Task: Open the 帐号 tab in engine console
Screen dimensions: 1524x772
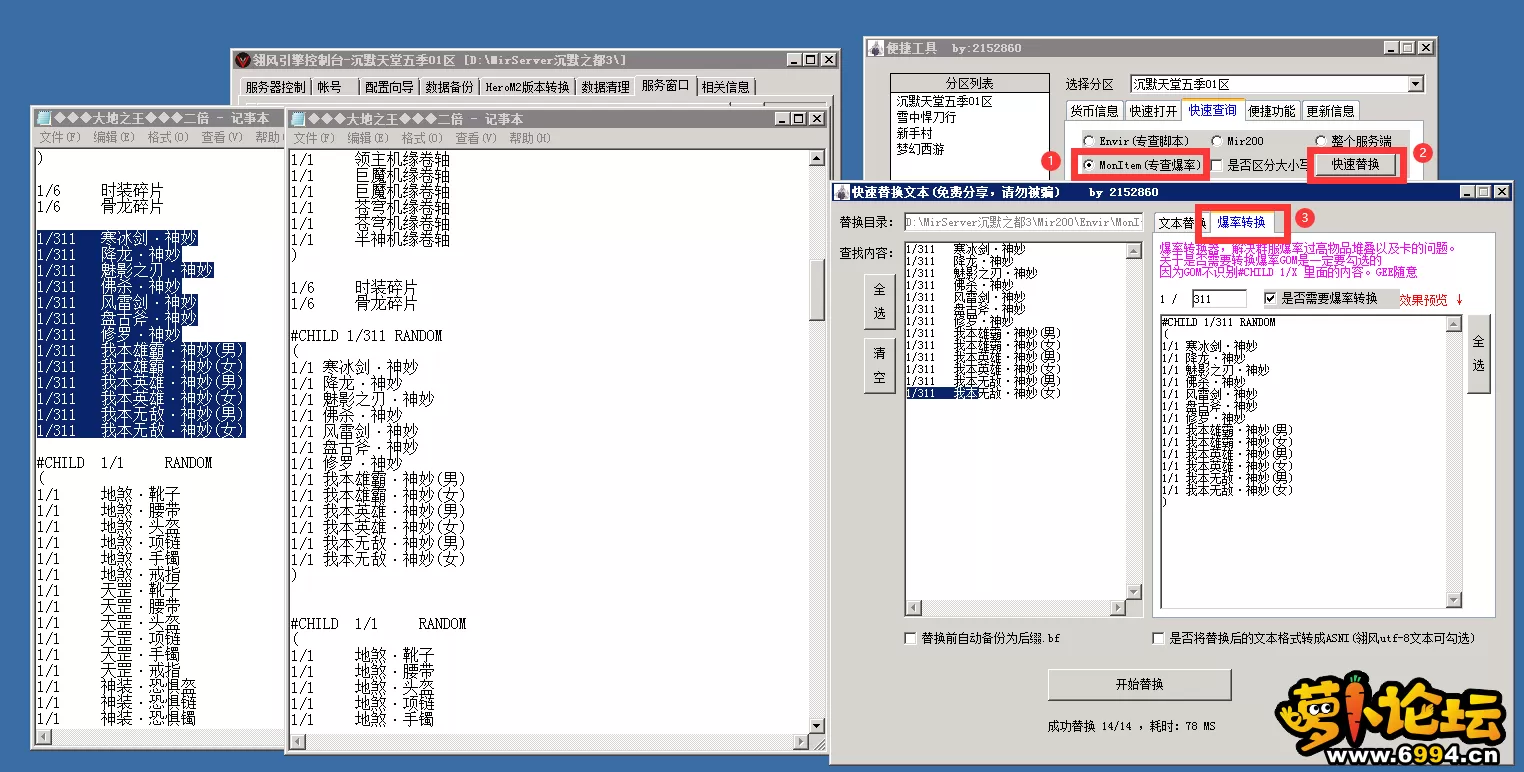Action: coord(333,87)
